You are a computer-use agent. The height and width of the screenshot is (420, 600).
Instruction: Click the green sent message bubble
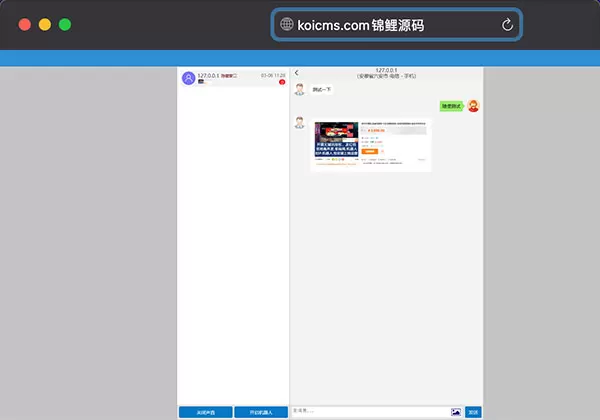(x=451, y=106)
